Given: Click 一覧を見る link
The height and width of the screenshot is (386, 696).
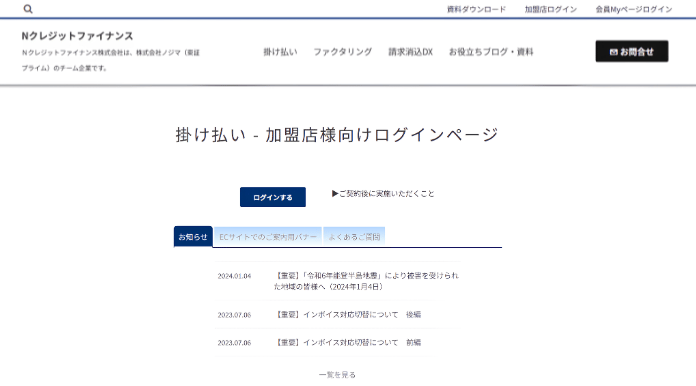Looking at the screenshot, I should [x=337, y=375].
